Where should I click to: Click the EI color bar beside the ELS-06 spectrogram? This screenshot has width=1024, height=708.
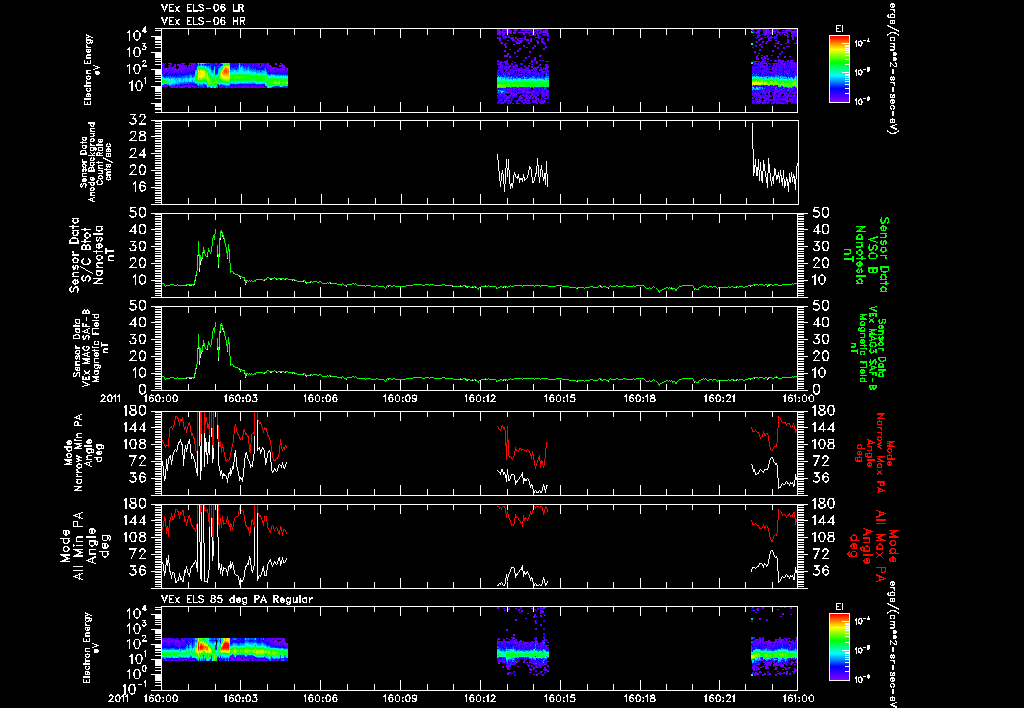(839, 69)
